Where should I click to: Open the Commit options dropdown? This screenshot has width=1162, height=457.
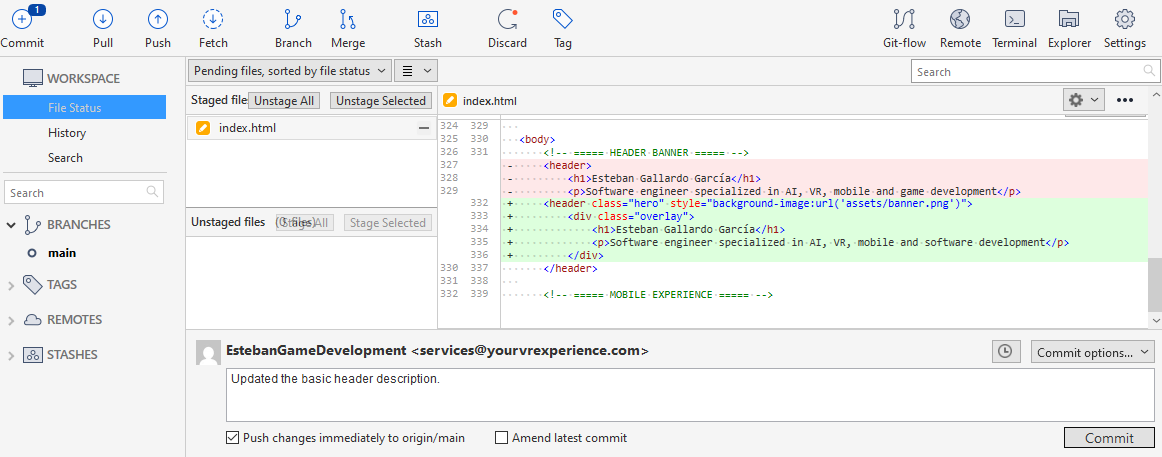click(1093, 352)
